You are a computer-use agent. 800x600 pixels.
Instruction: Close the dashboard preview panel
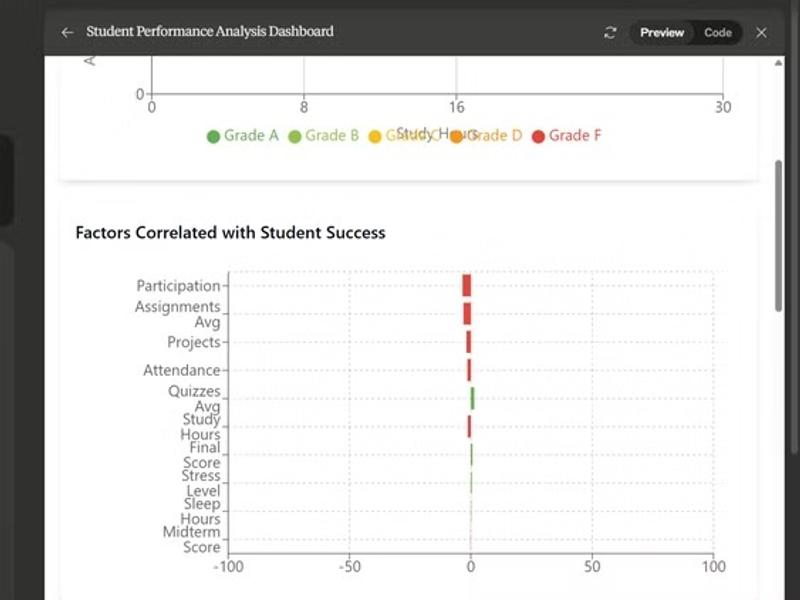coord(761,32)
